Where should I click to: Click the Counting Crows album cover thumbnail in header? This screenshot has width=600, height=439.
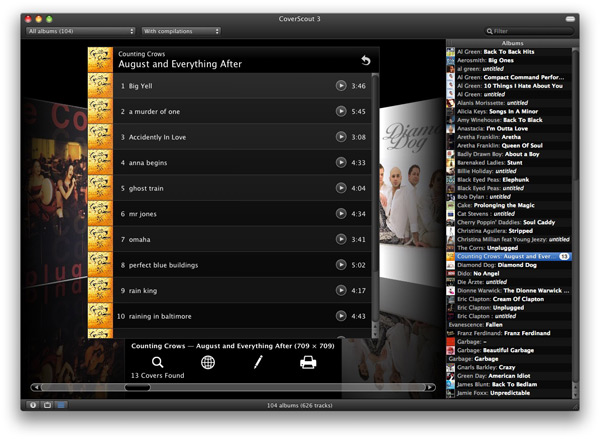click(x=100, y=60)
